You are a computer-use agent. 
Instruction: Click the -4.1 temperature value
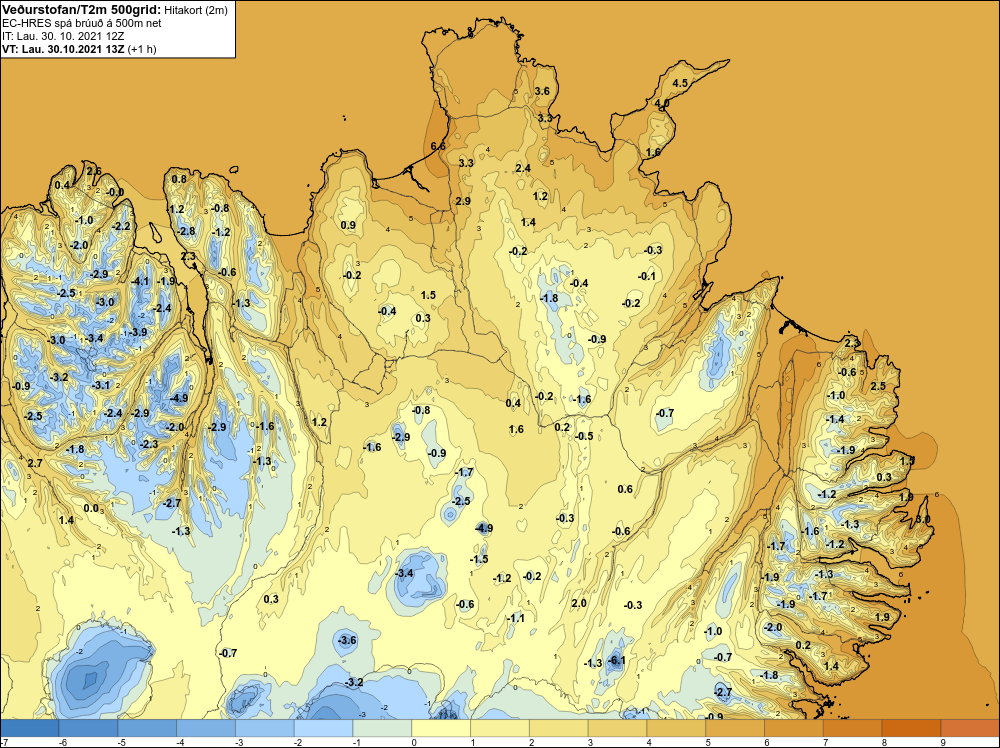140,281
